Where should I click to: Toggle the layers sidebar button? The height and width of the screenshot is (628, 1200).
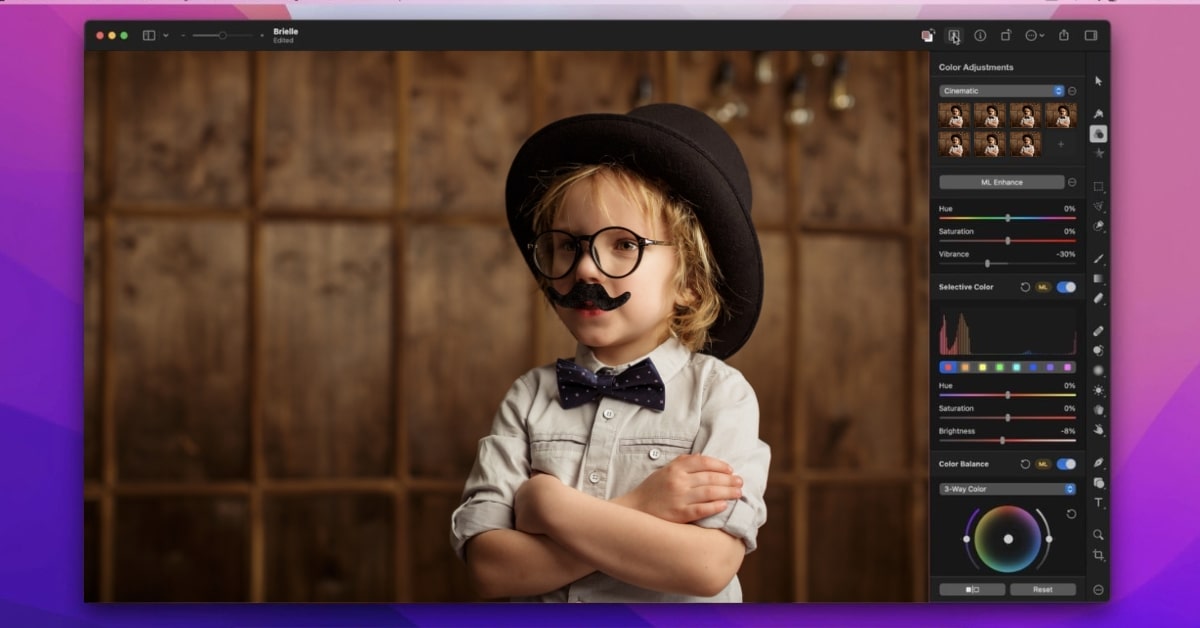click(x=149, y=35)
